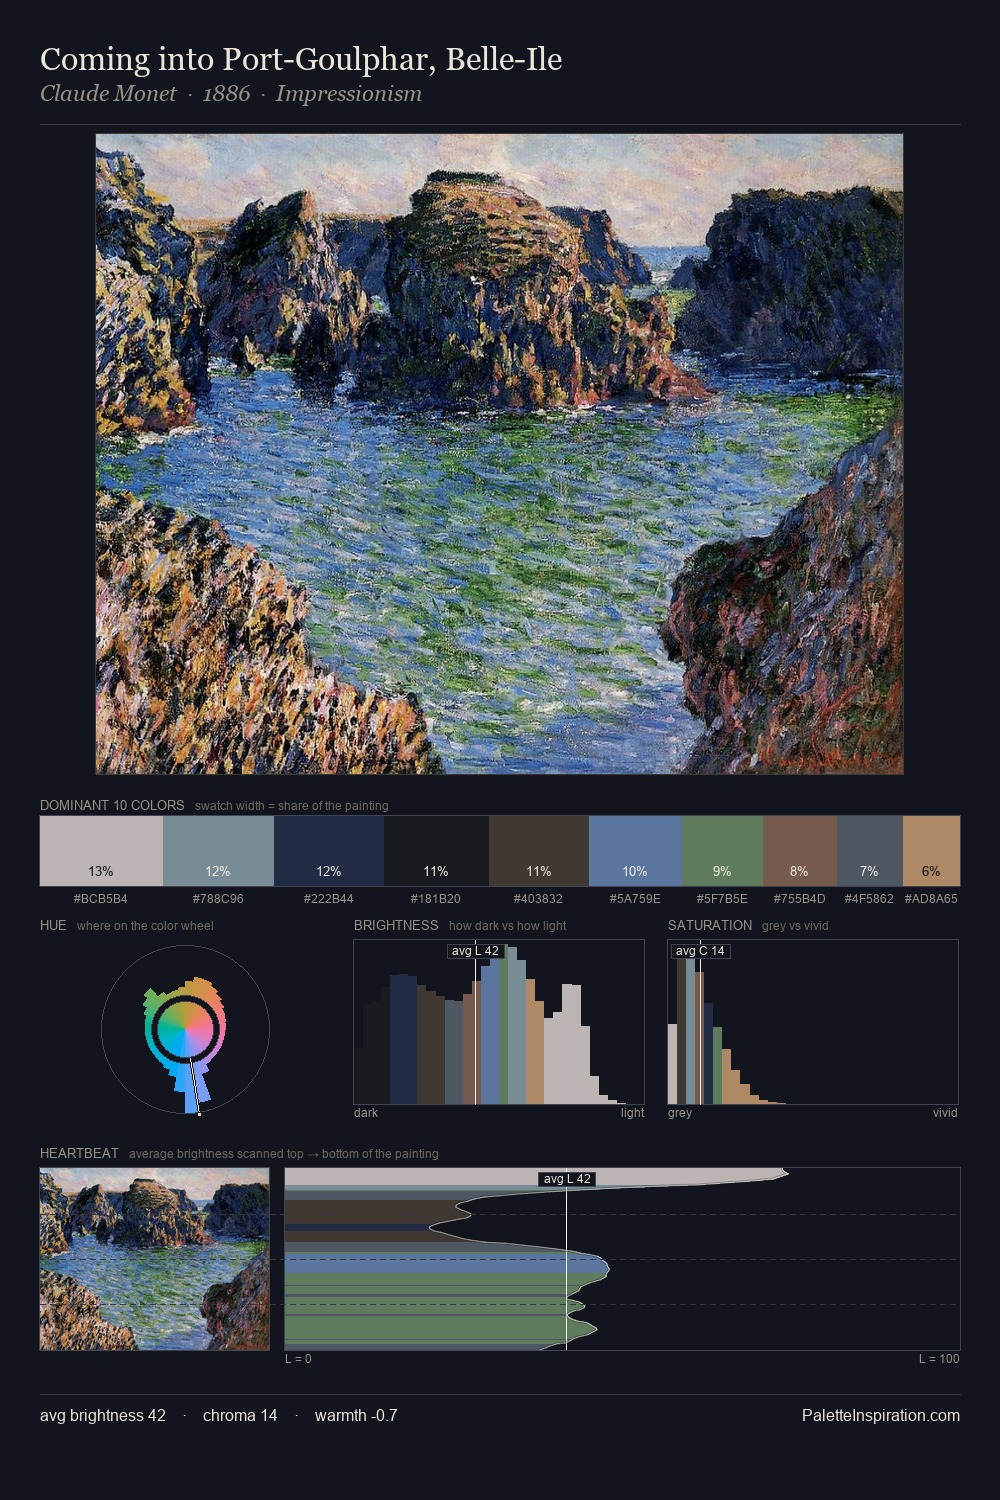This screenshot has width=1000, height=1500.
Task: Click the 'L = 0' heartbeat axis label
Action: [298, 1359]
